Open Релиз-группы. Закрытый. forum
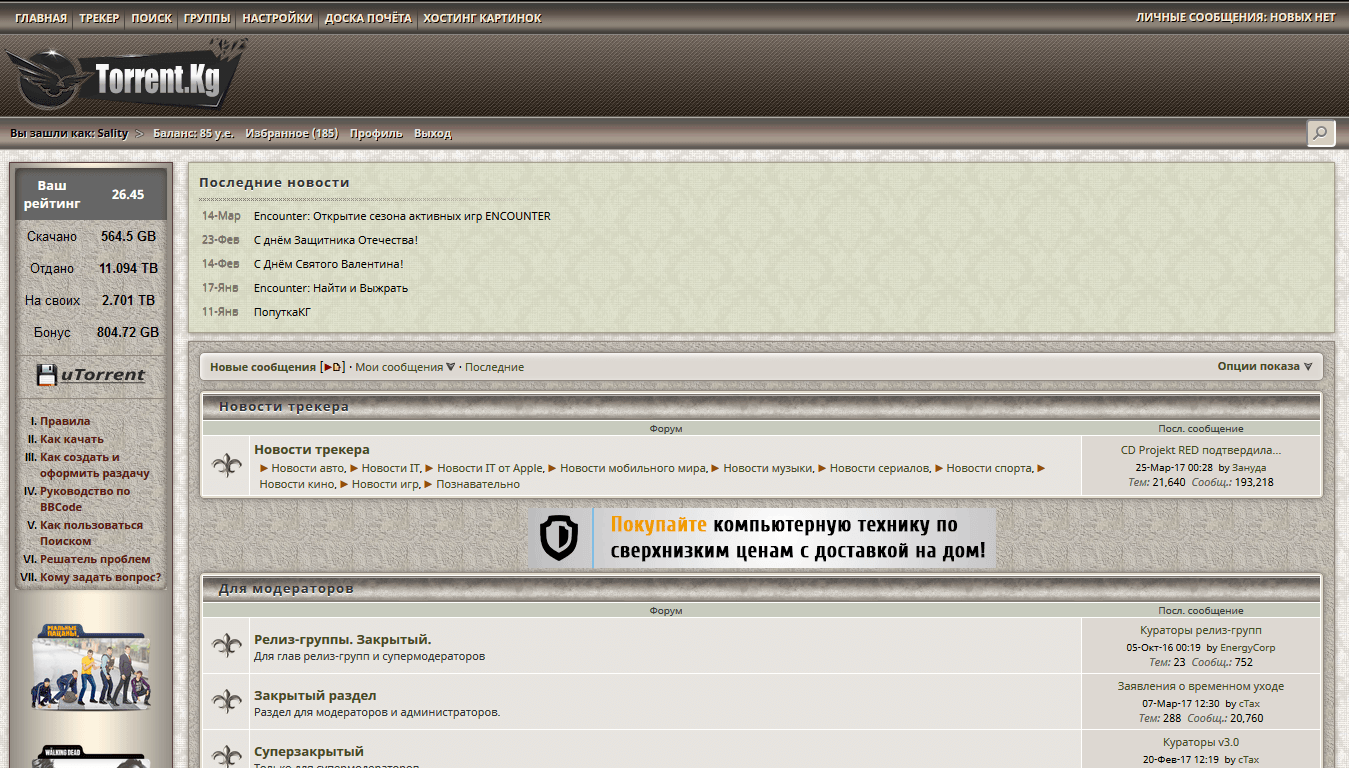The width and height of the screenshot is (1349, 768). [x=343, y=639]
